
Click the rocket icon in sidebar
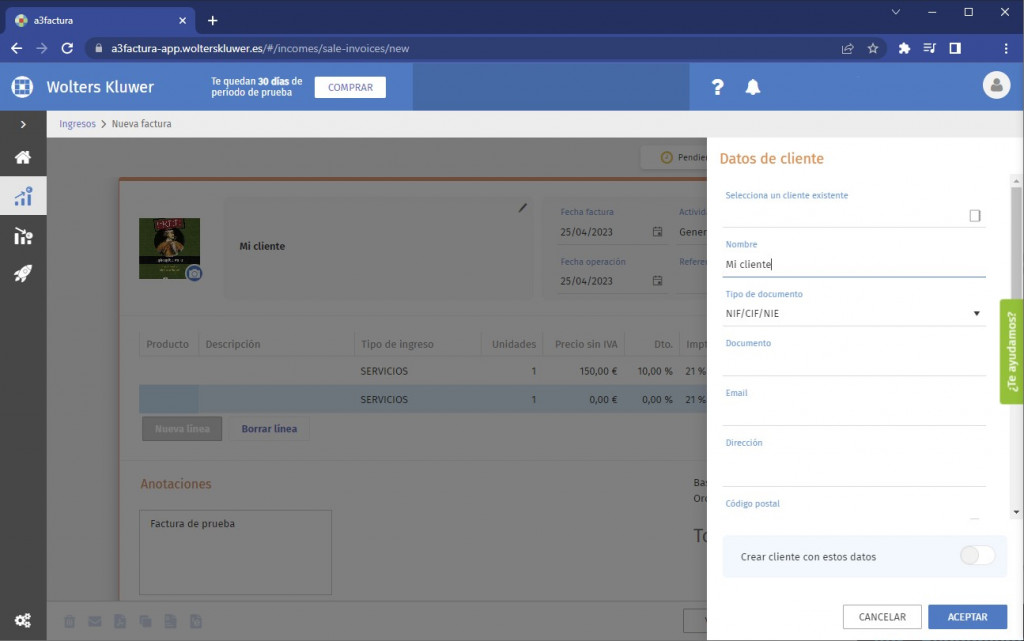click(x=22, y=274)
